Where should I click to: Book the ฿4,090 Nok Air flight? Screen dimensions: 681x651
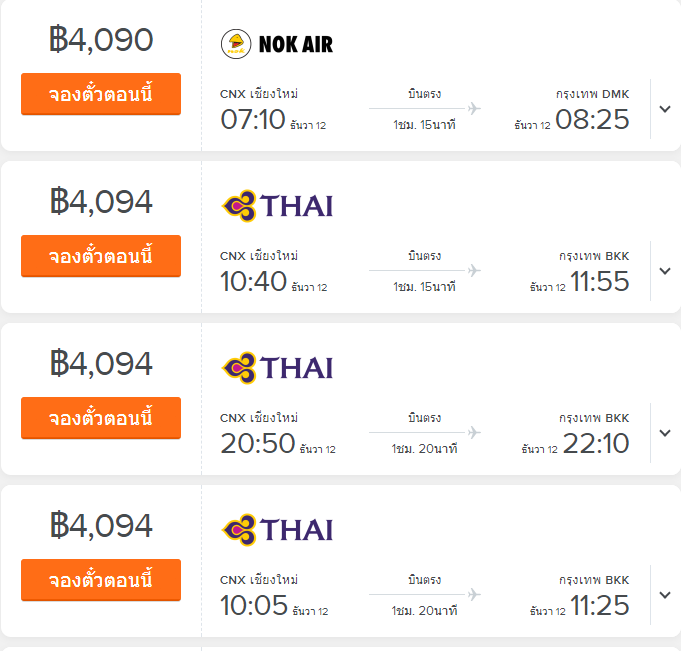point(101,95)
